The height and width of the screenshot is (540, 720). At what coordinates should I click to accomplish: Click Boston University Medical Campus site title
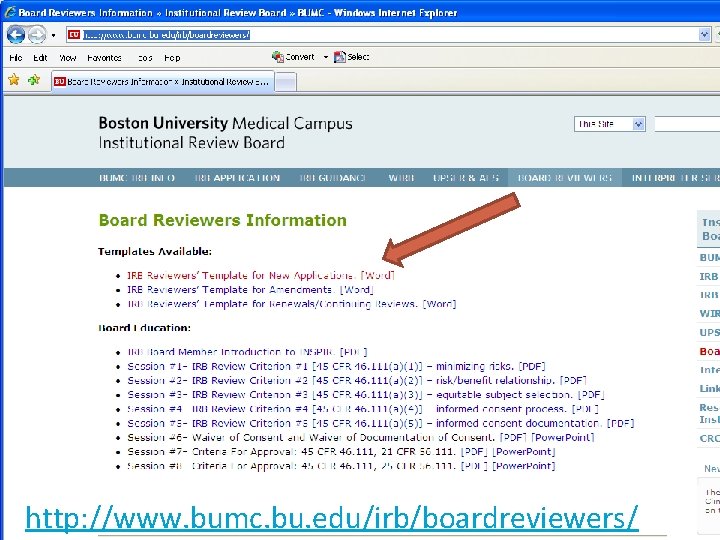click(225, 123)
